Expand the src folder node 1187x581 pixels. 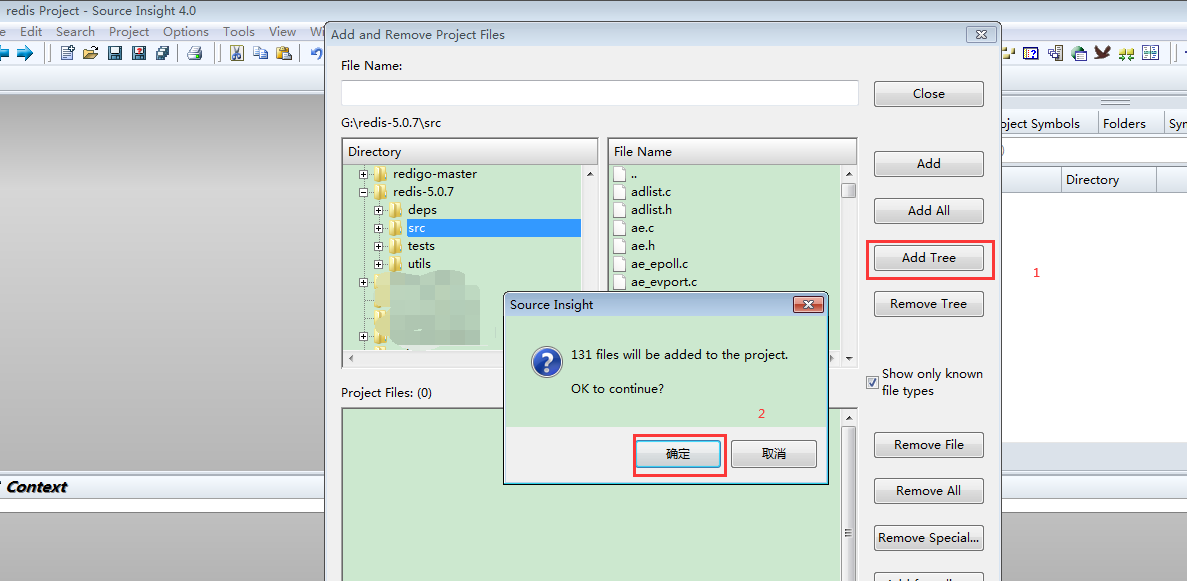pyautogui.click(x=379, y=228)
